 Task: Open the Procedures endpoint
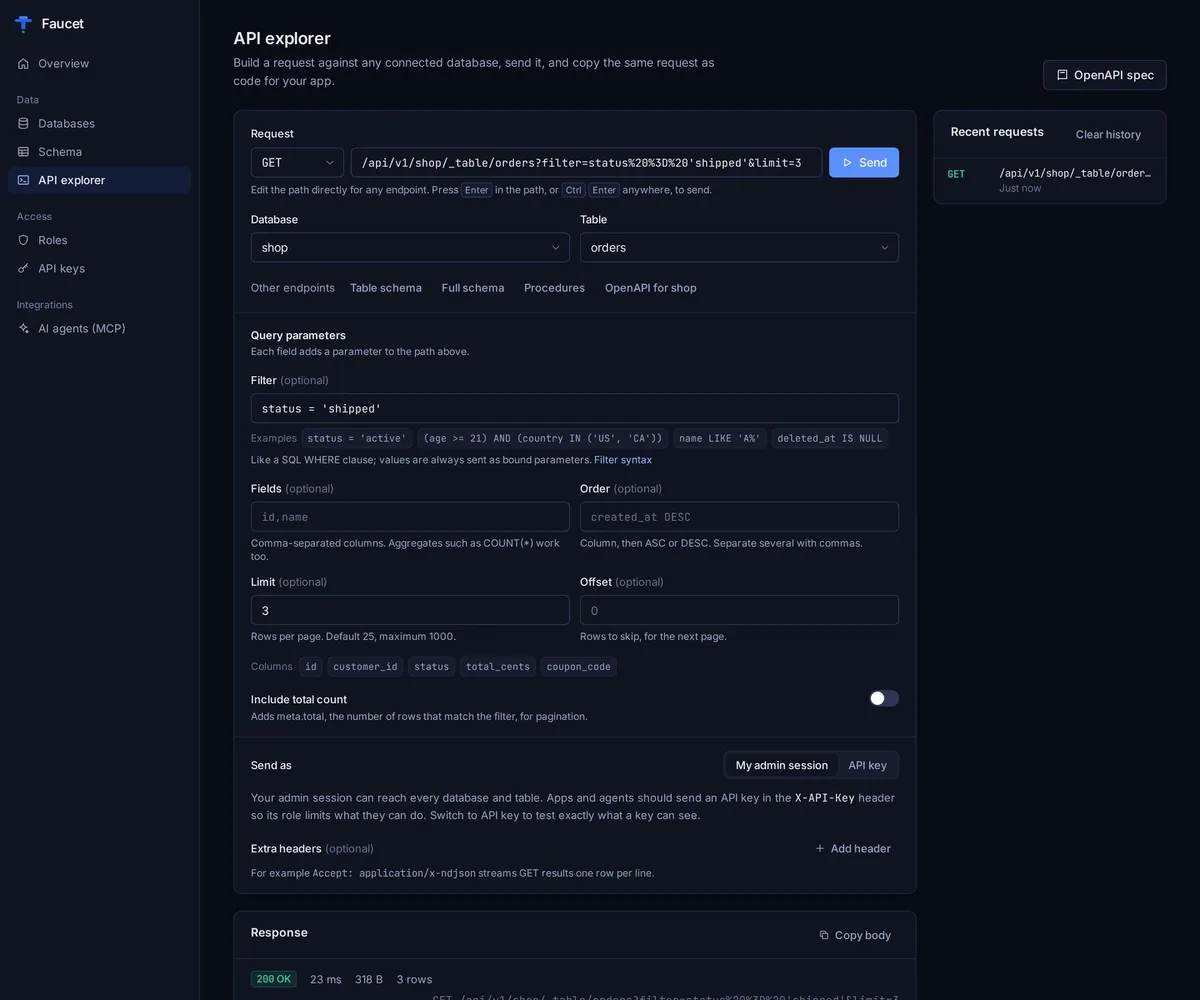click(x=554, y=288)
